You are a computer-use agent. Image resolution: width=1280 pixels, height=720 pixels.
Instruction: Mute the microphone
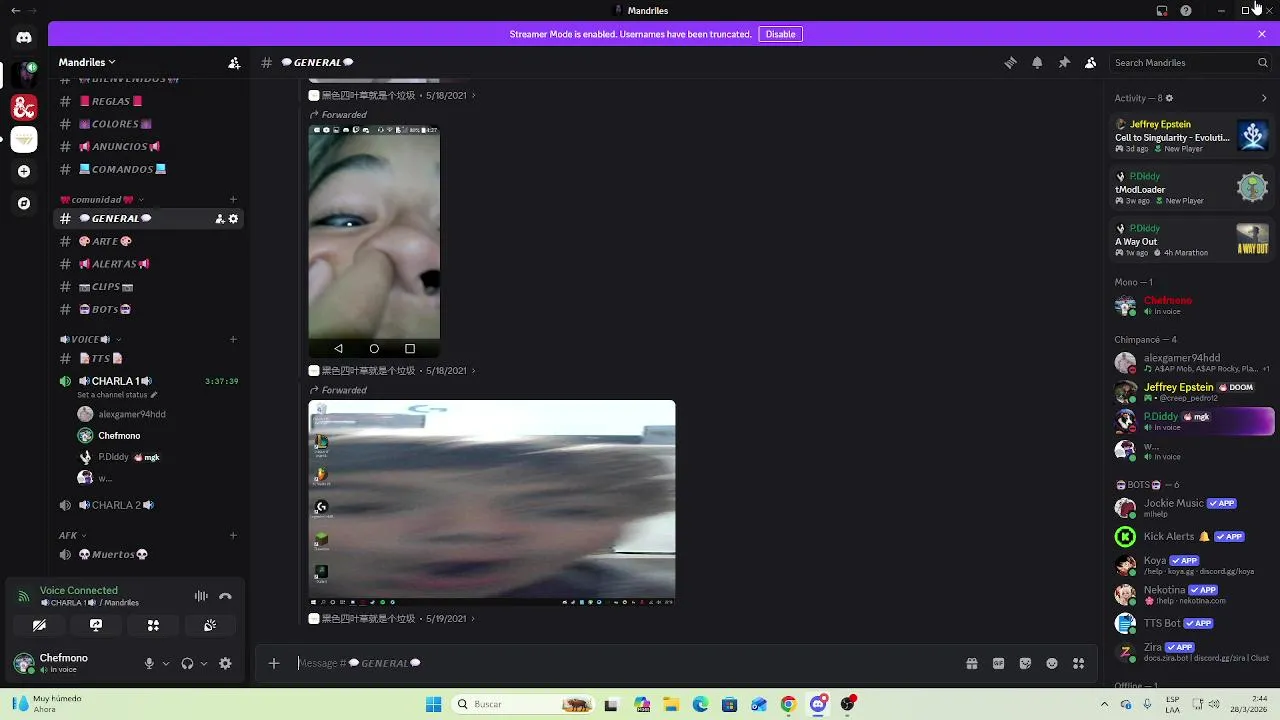(149, 663)
